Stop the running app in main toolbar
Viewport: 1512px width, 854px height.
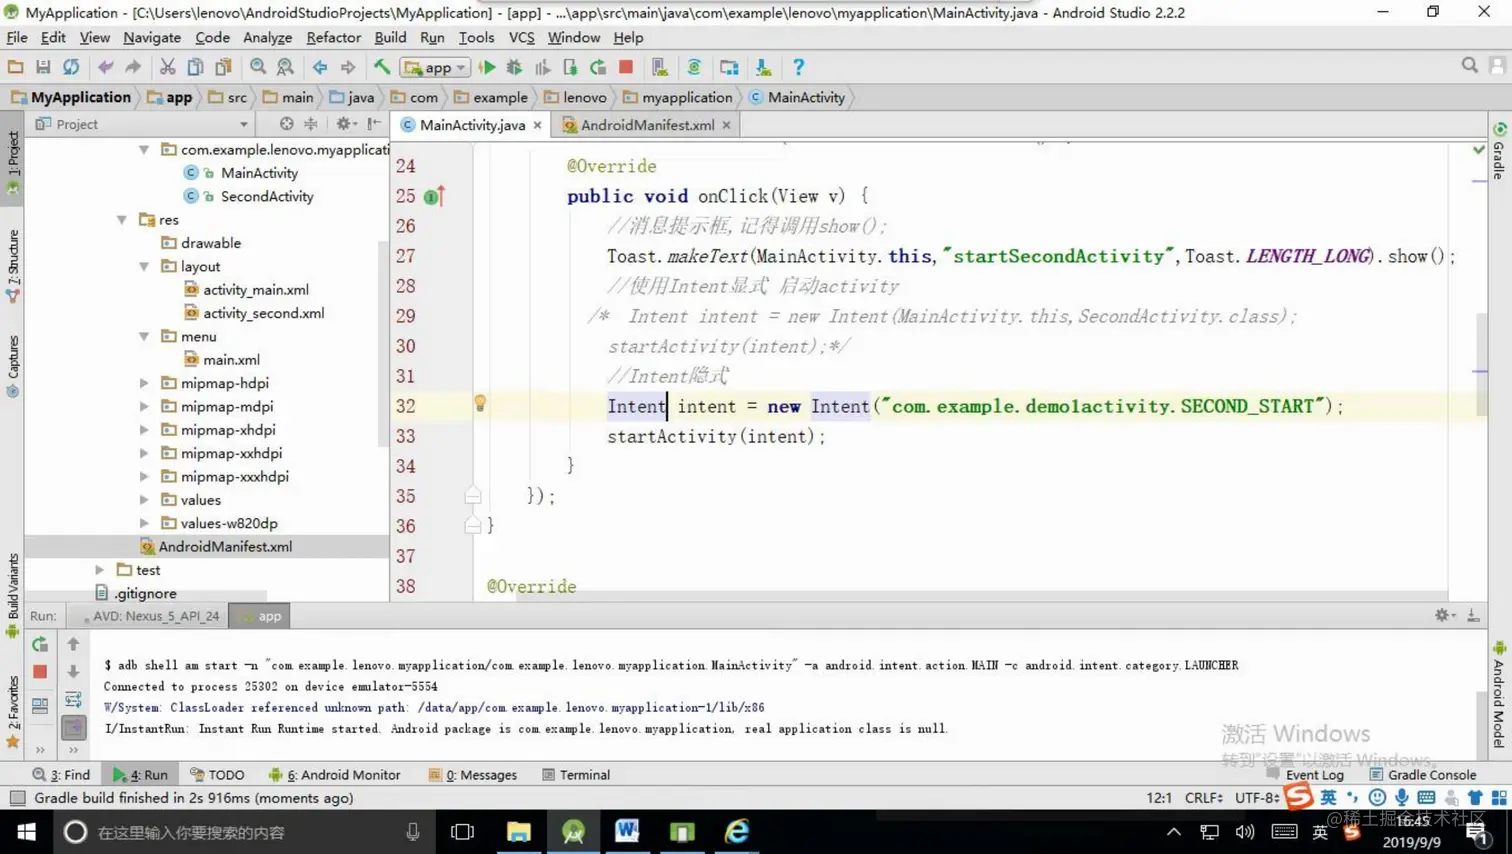(x=626, y=67)
